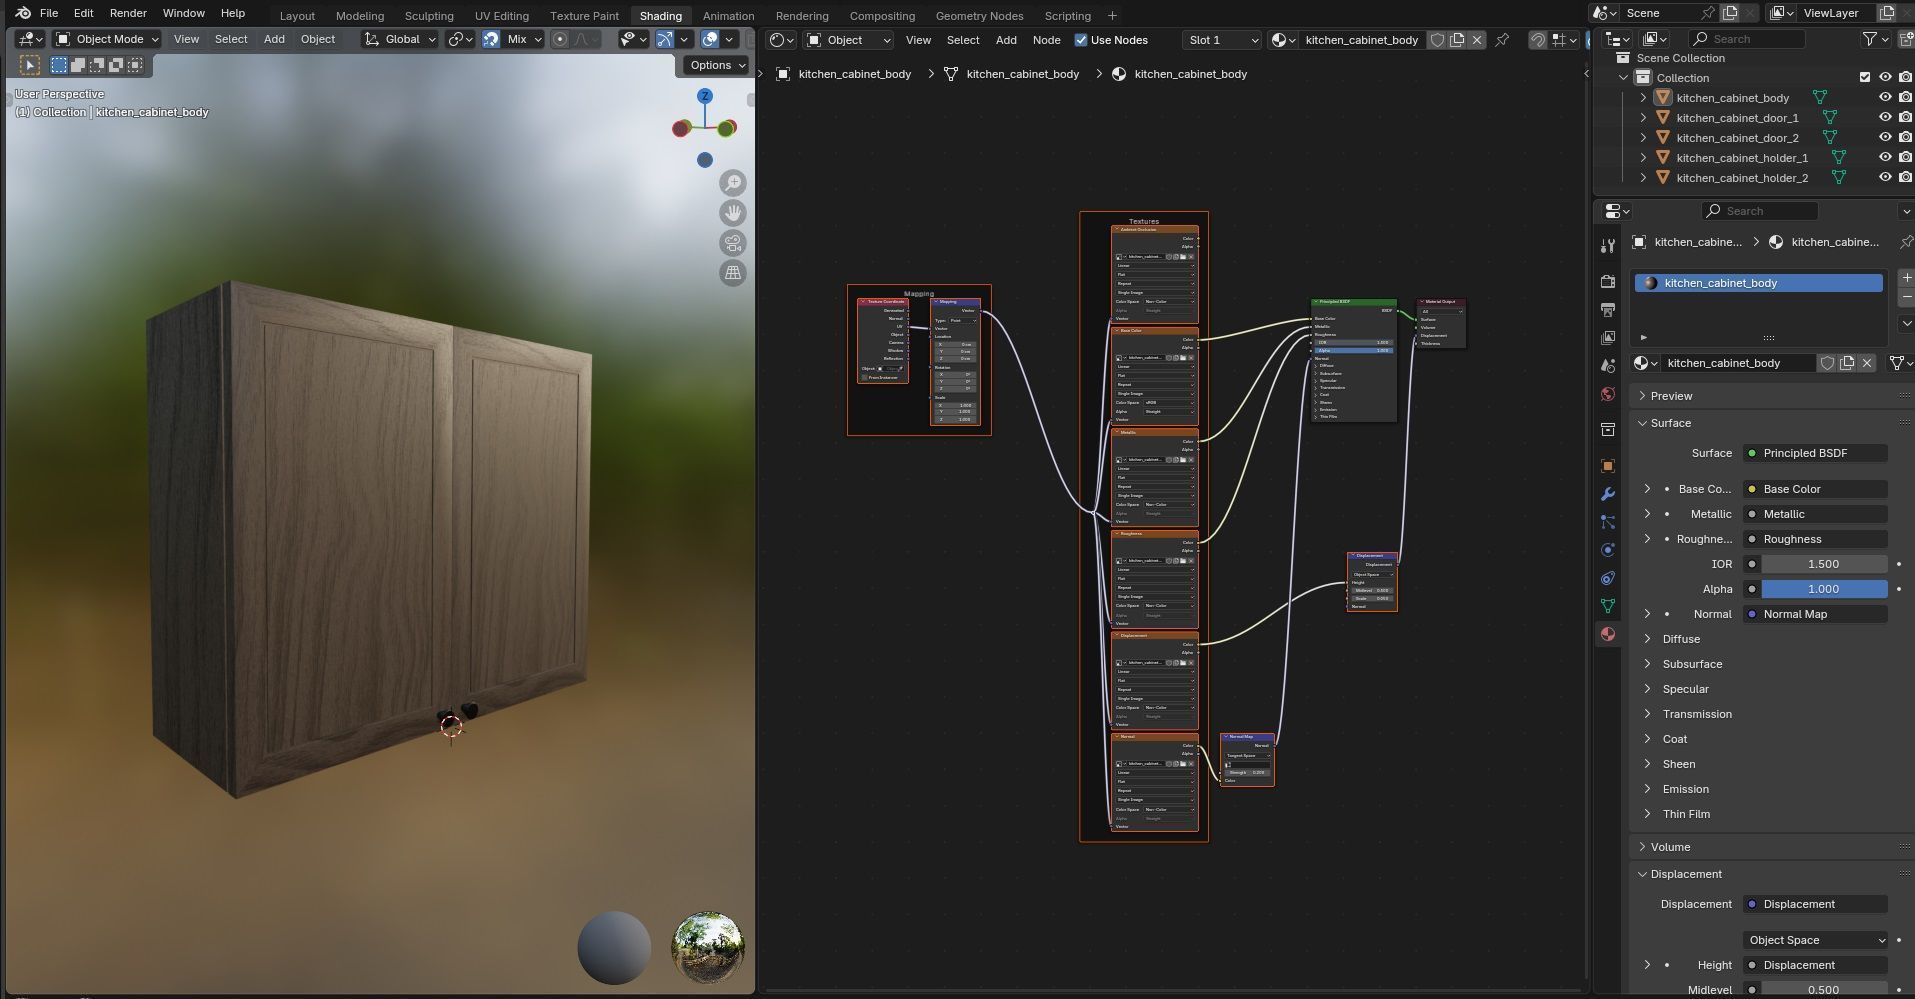The height and width of the screenshot is (999, 1915).
Task: Toggle the Use Nodes checkbox
Action: 1080,40
